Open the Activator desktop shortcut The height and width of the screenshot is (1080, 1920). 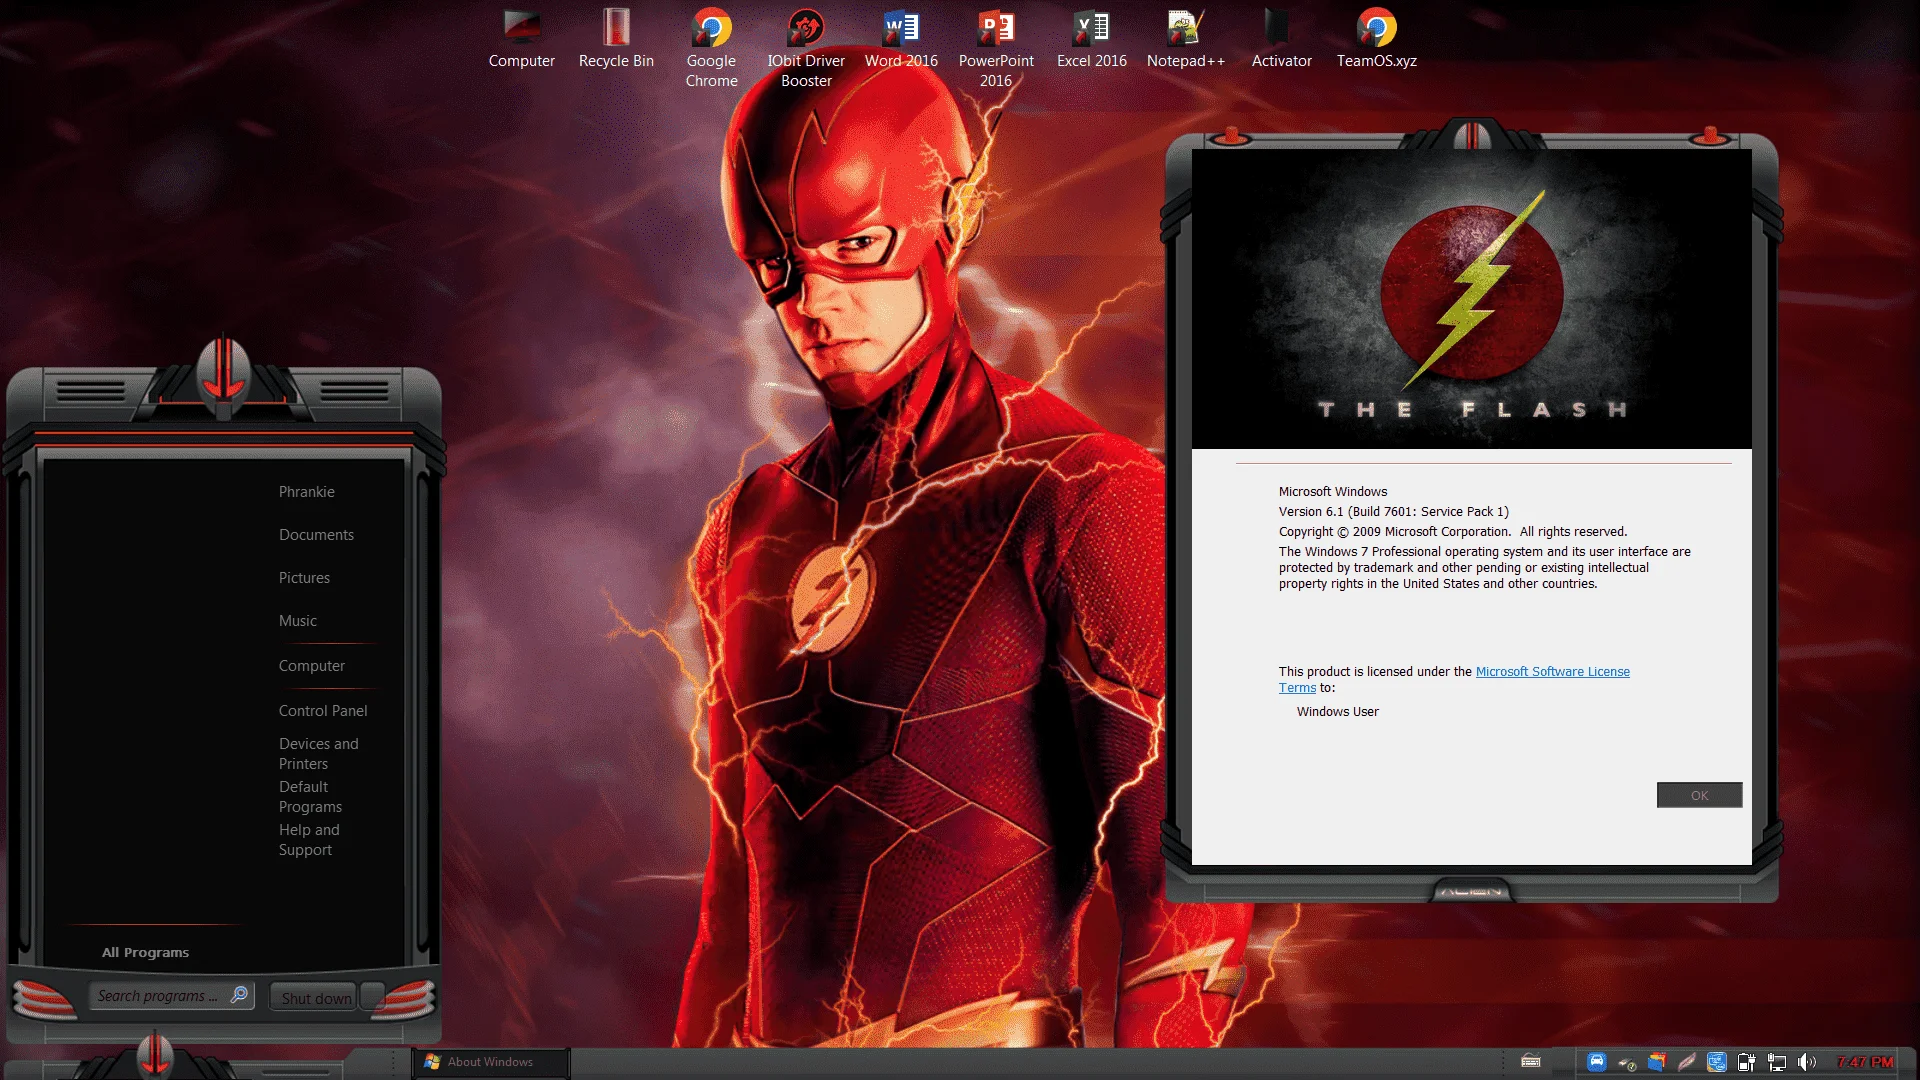[1281, 40]
